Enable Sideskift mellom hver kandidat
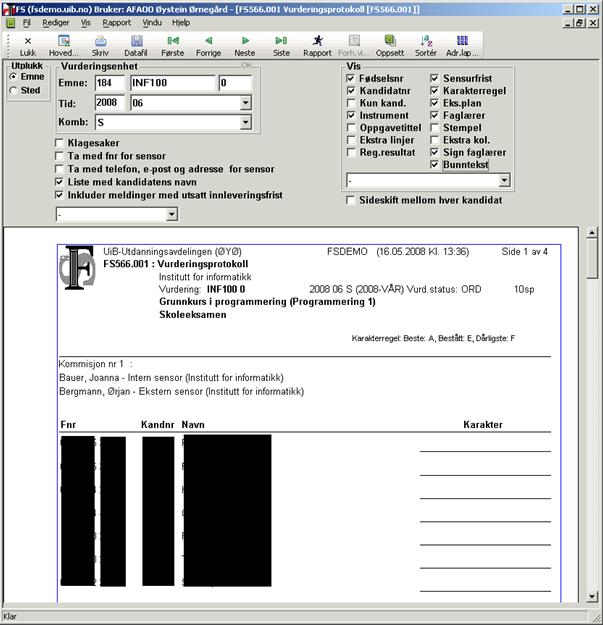 coord(351,200)
